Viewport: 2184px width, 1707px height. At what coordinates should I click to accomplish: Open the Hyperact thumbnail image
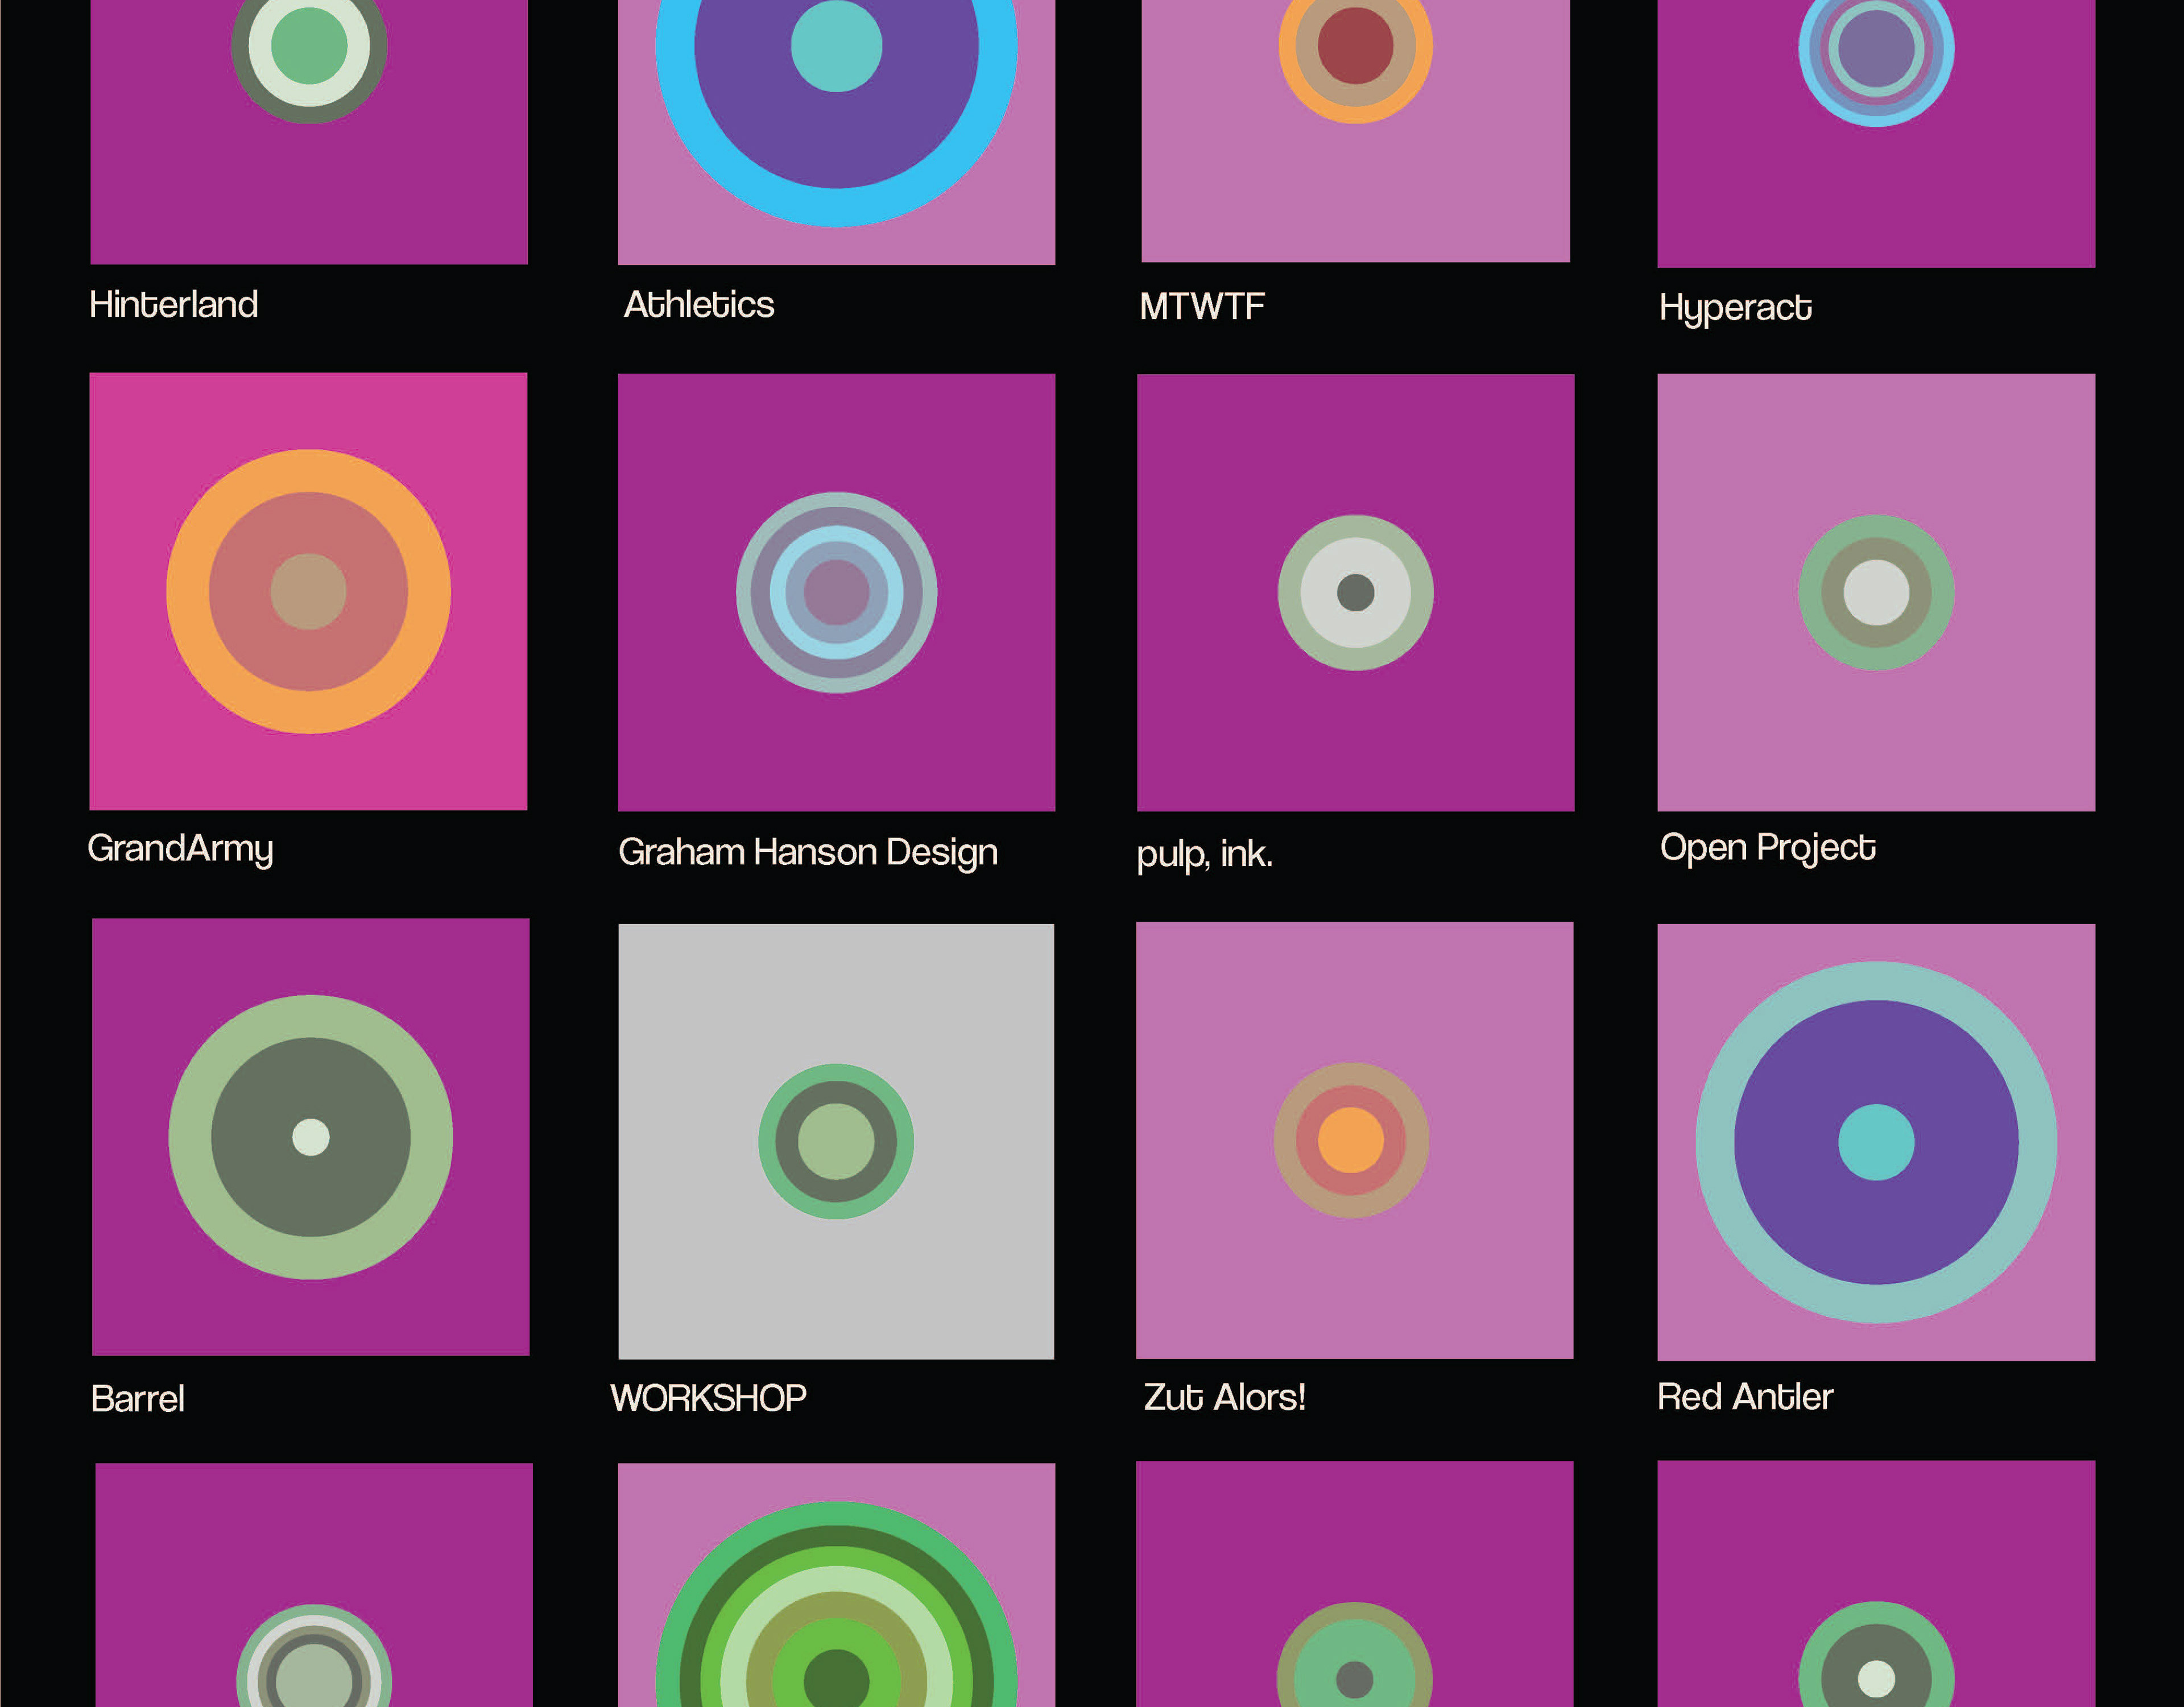(1876, 134)
